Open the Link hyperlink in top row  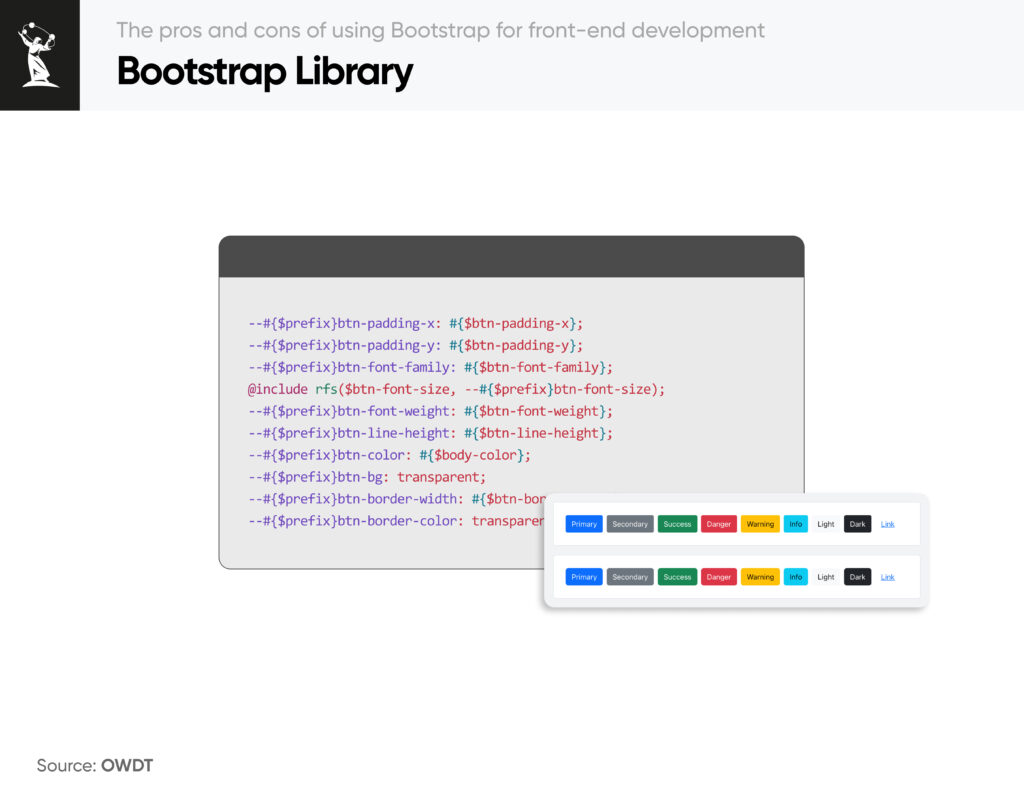887,523
